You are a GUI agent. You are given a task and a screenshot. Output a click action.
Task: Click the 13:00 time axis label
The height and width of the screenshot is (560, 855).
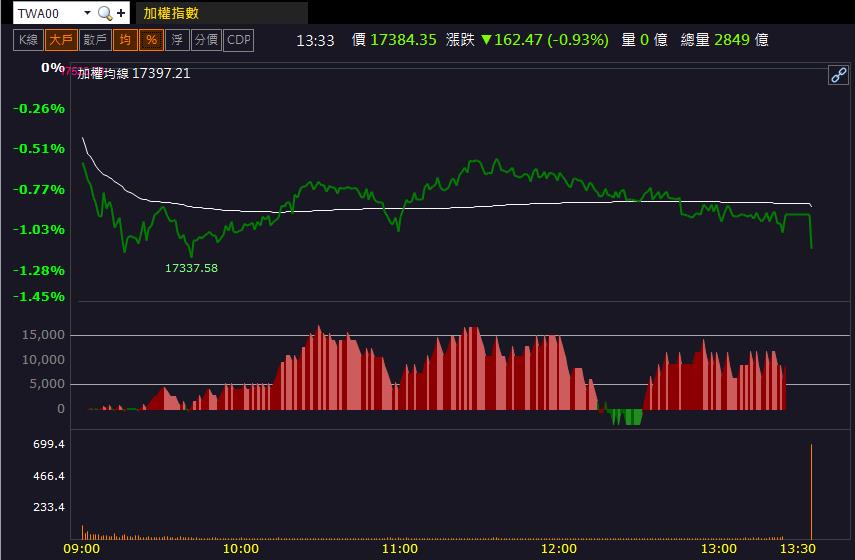719,549
